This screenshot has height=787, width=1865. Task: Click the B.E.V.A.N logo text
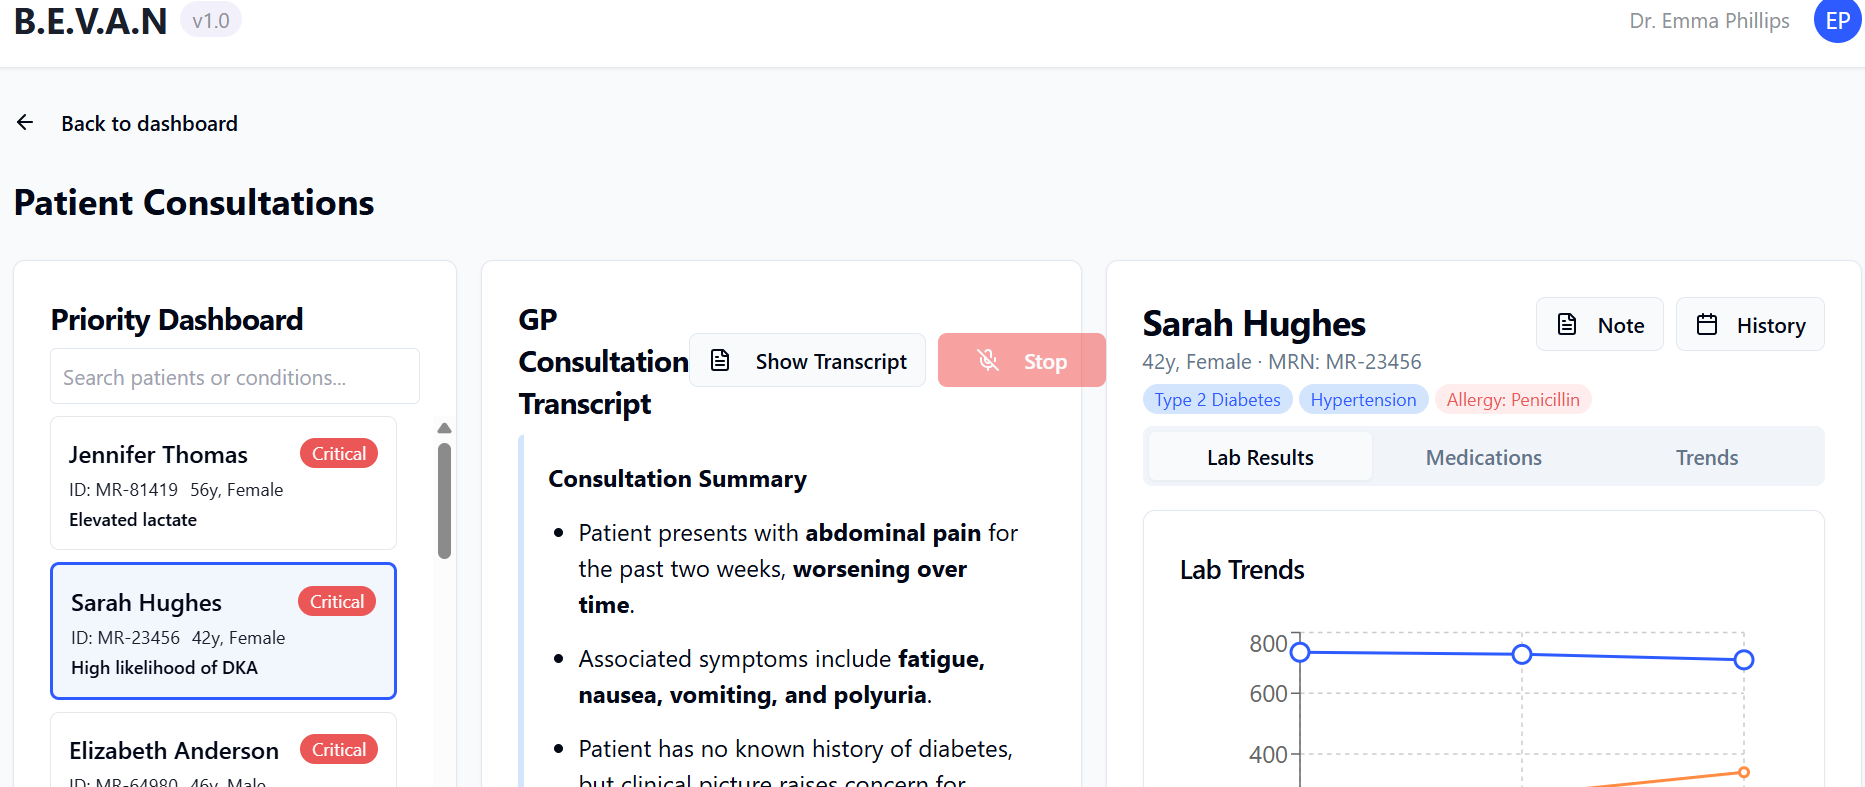[x=90, y=21]
